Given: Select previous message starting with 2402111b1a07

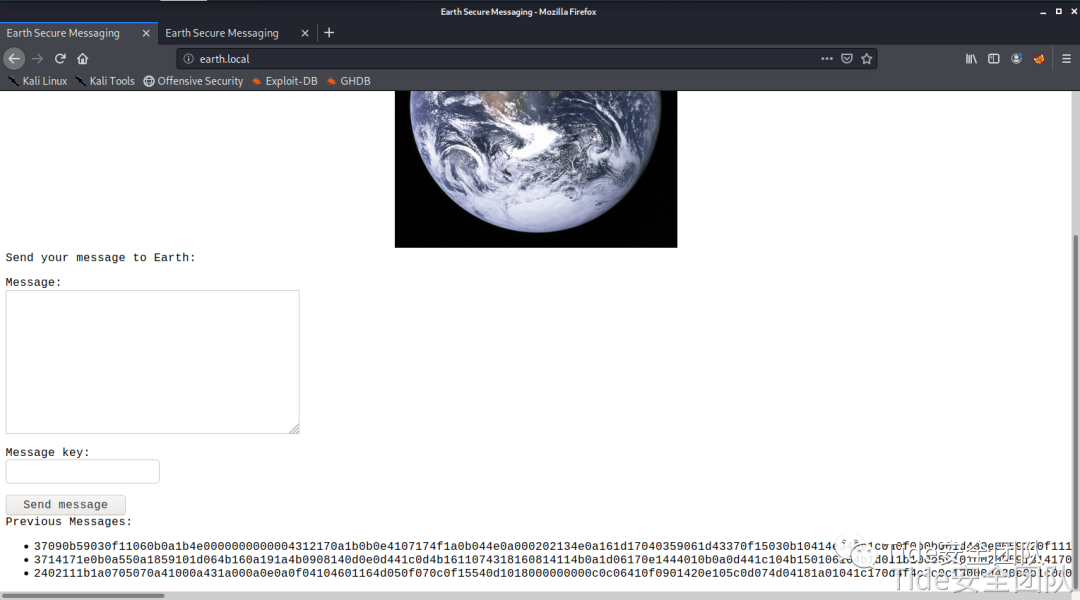Looking at the screenshot, I should [552, 572].
